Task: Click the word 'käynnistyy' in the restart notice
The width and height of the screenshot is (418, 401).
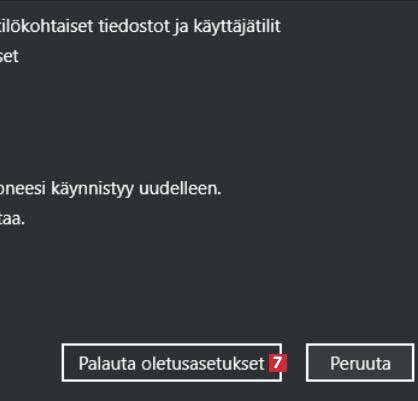Action: (x=92, y=189)
